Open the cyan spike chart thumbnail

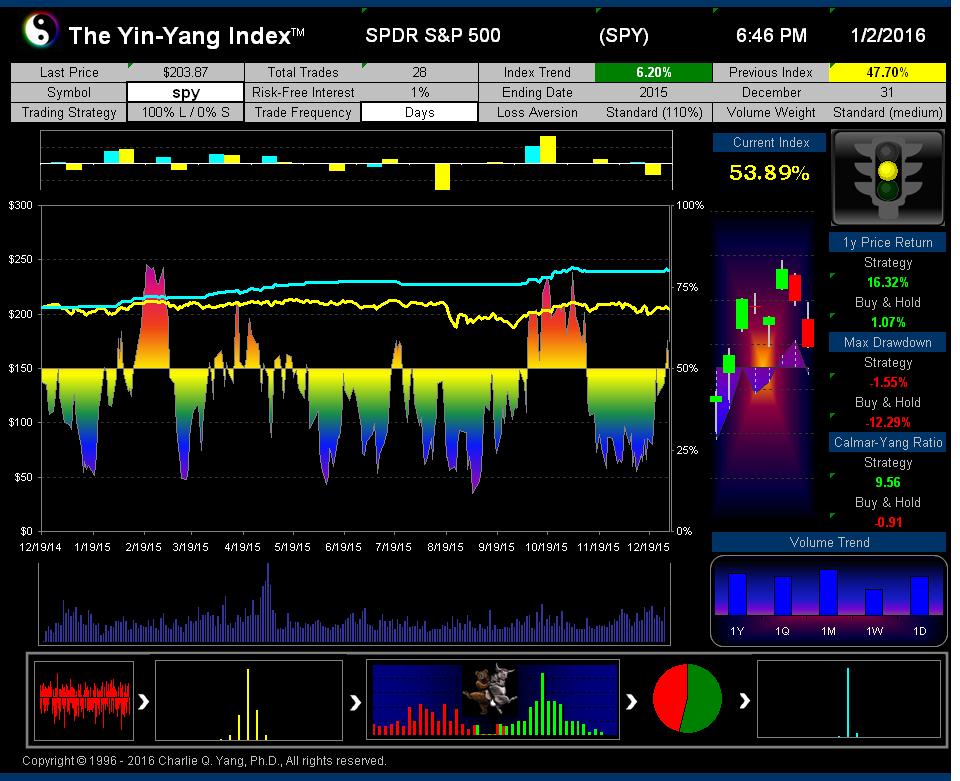849,698
